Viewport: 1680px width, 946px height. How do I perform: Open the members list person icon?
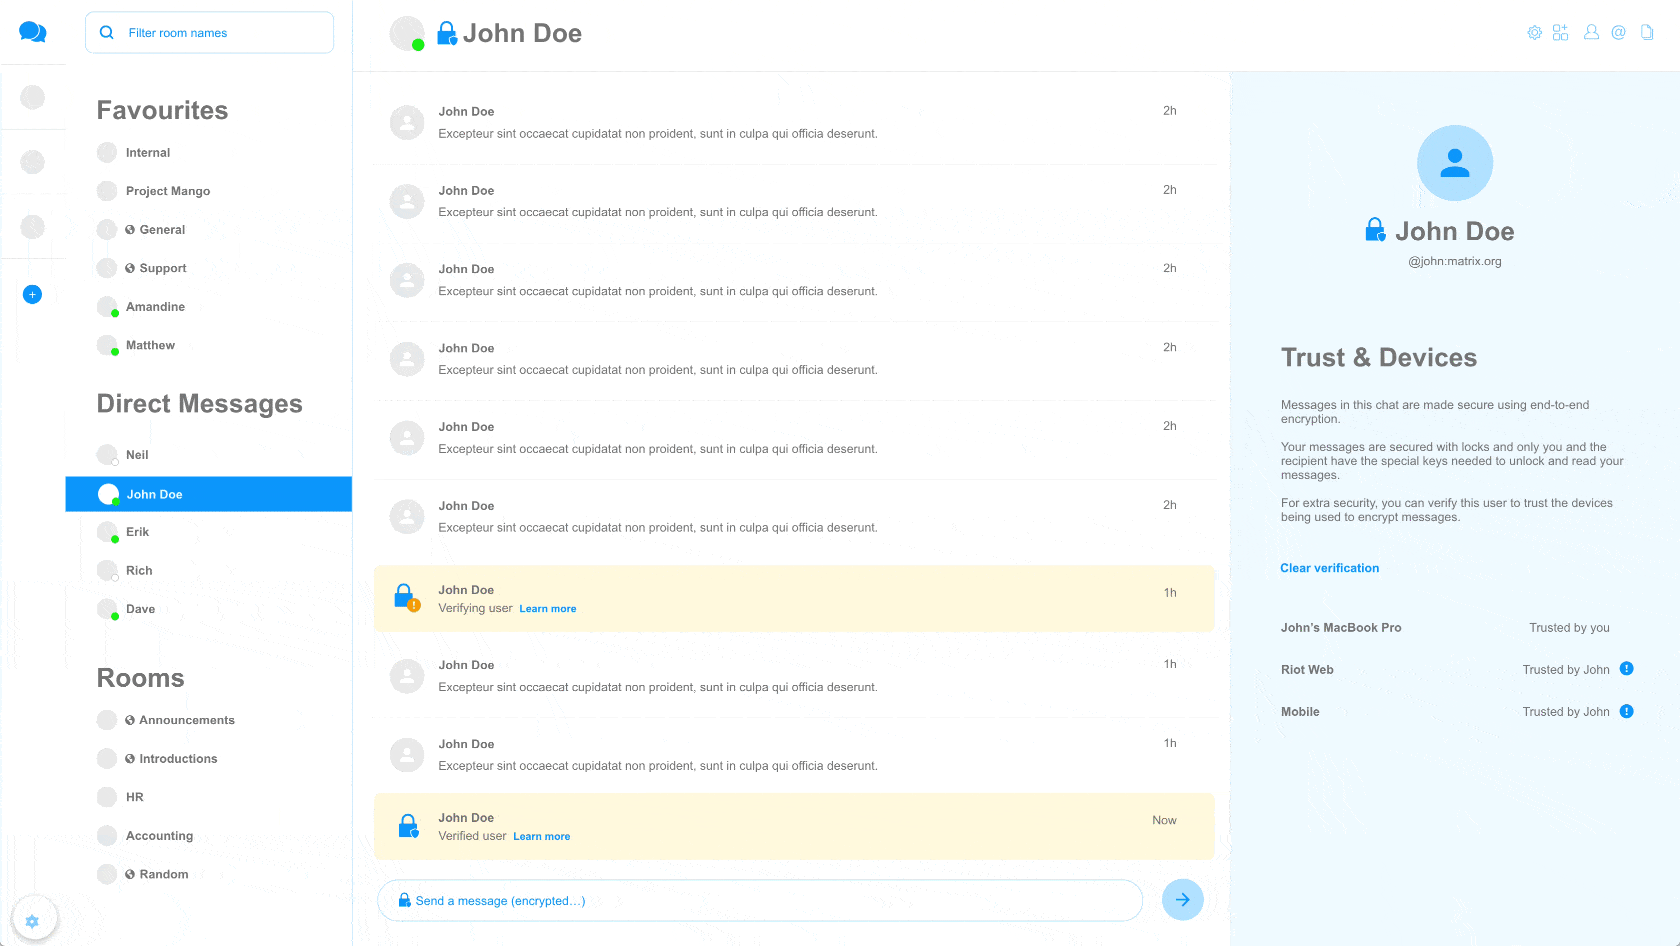click(1591, 33)
